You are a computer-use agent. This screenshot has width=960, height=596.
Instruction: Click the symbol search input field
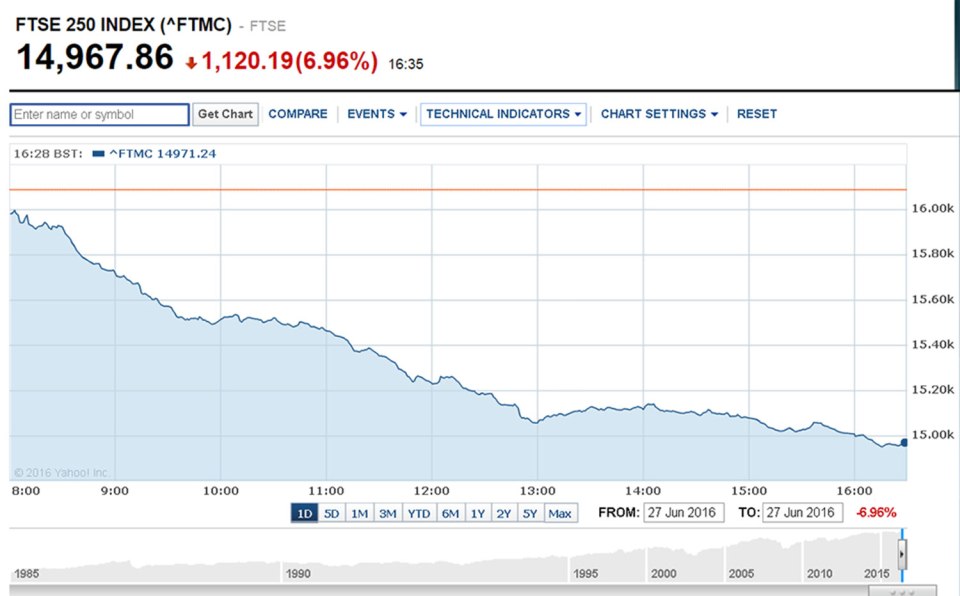coord(100,115)
